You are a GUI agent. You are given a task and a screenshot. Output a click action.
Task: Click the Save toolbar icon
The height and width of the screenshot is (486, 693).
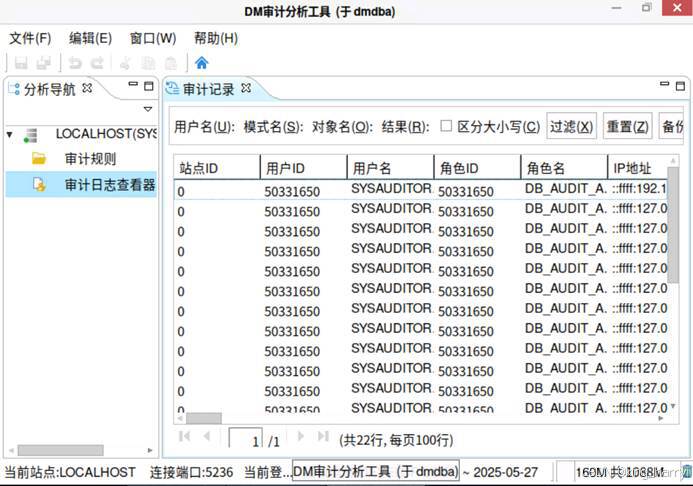tap(21, 63)
